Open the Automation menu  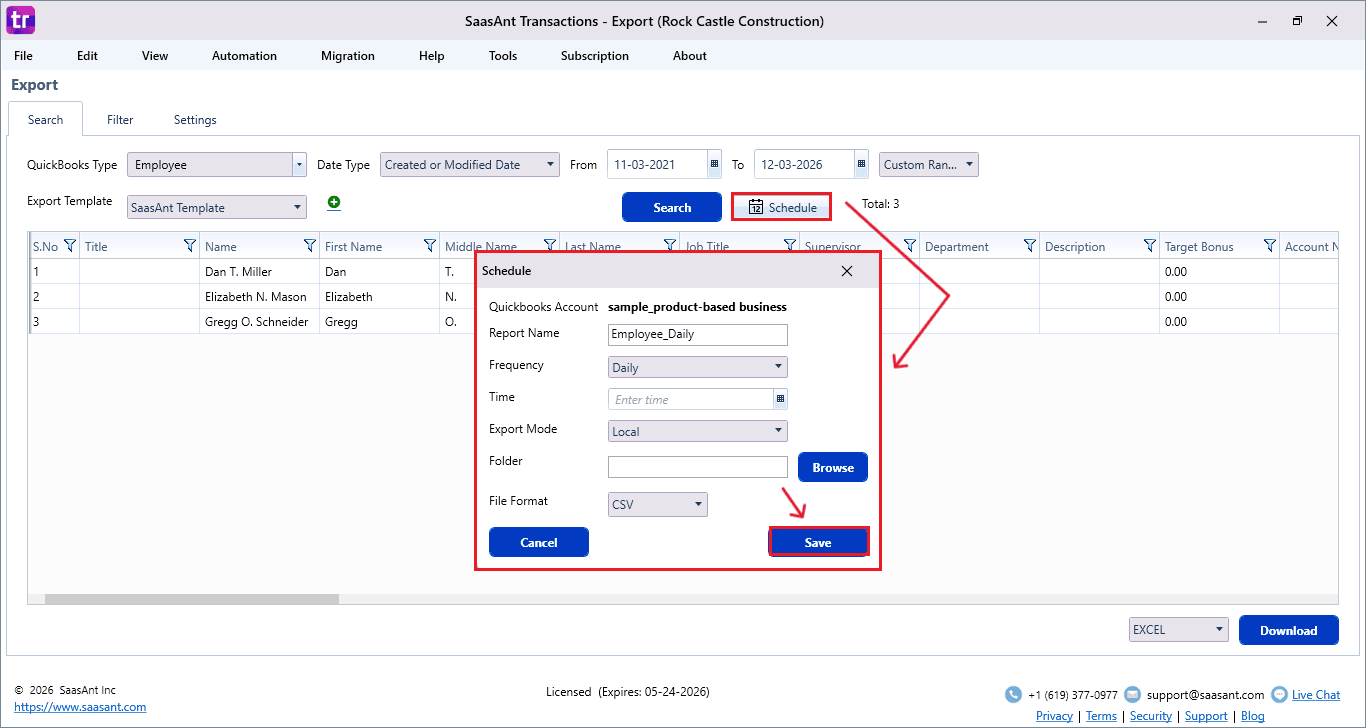[x=244, y=56]
